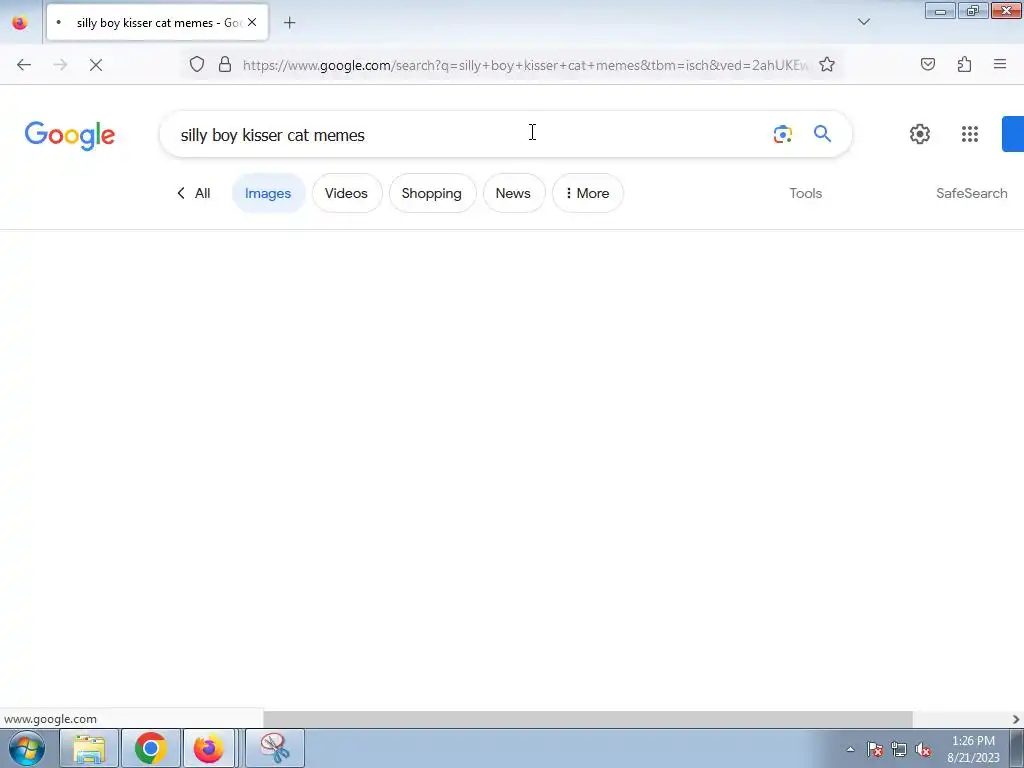
Task: Open Action Center flag icon
Action: tap(874, 749)
